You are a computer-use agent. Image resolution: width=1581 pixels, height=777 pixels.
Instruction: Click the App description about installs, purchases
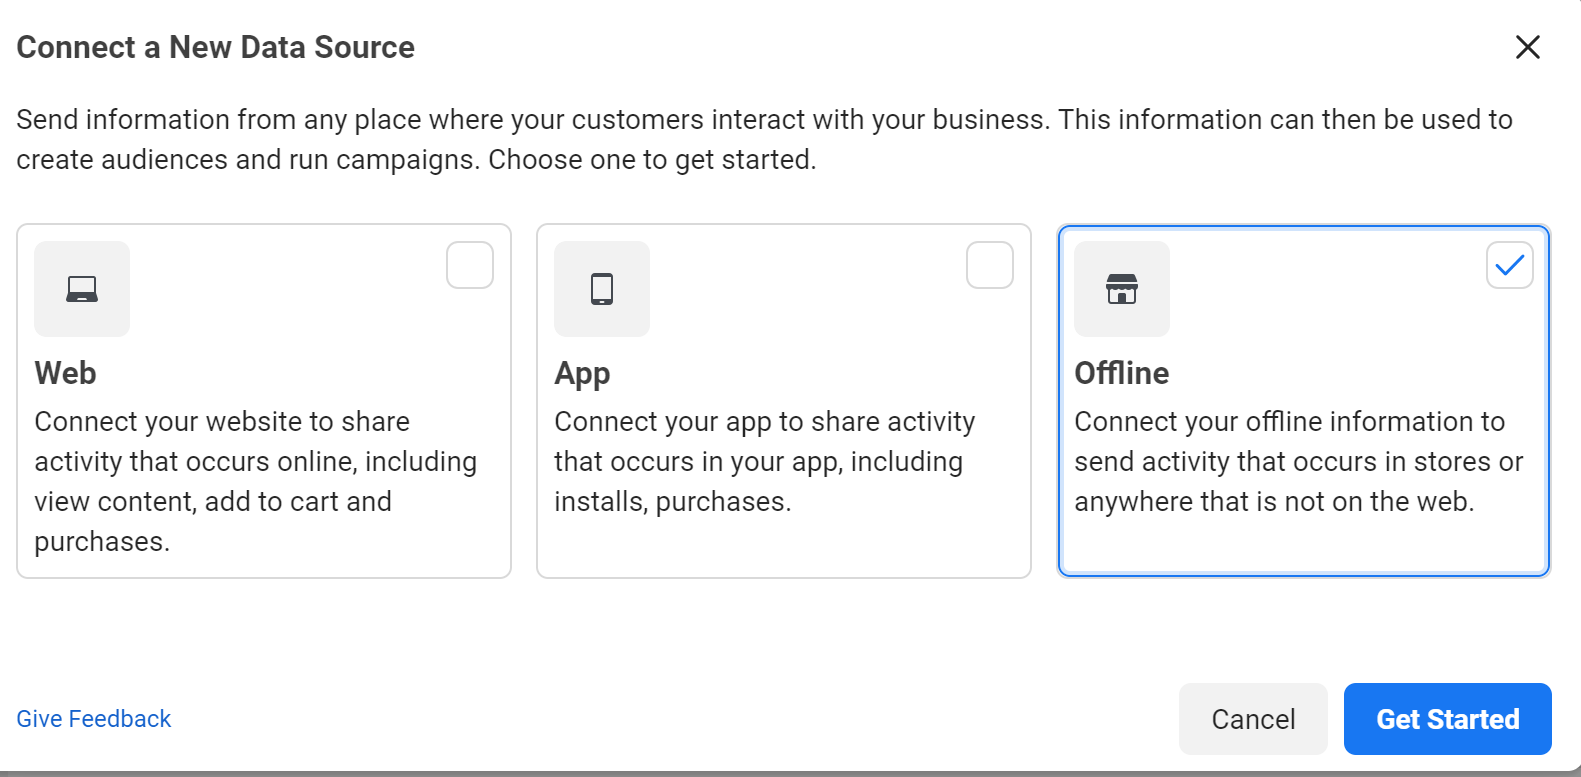[765, 461]
